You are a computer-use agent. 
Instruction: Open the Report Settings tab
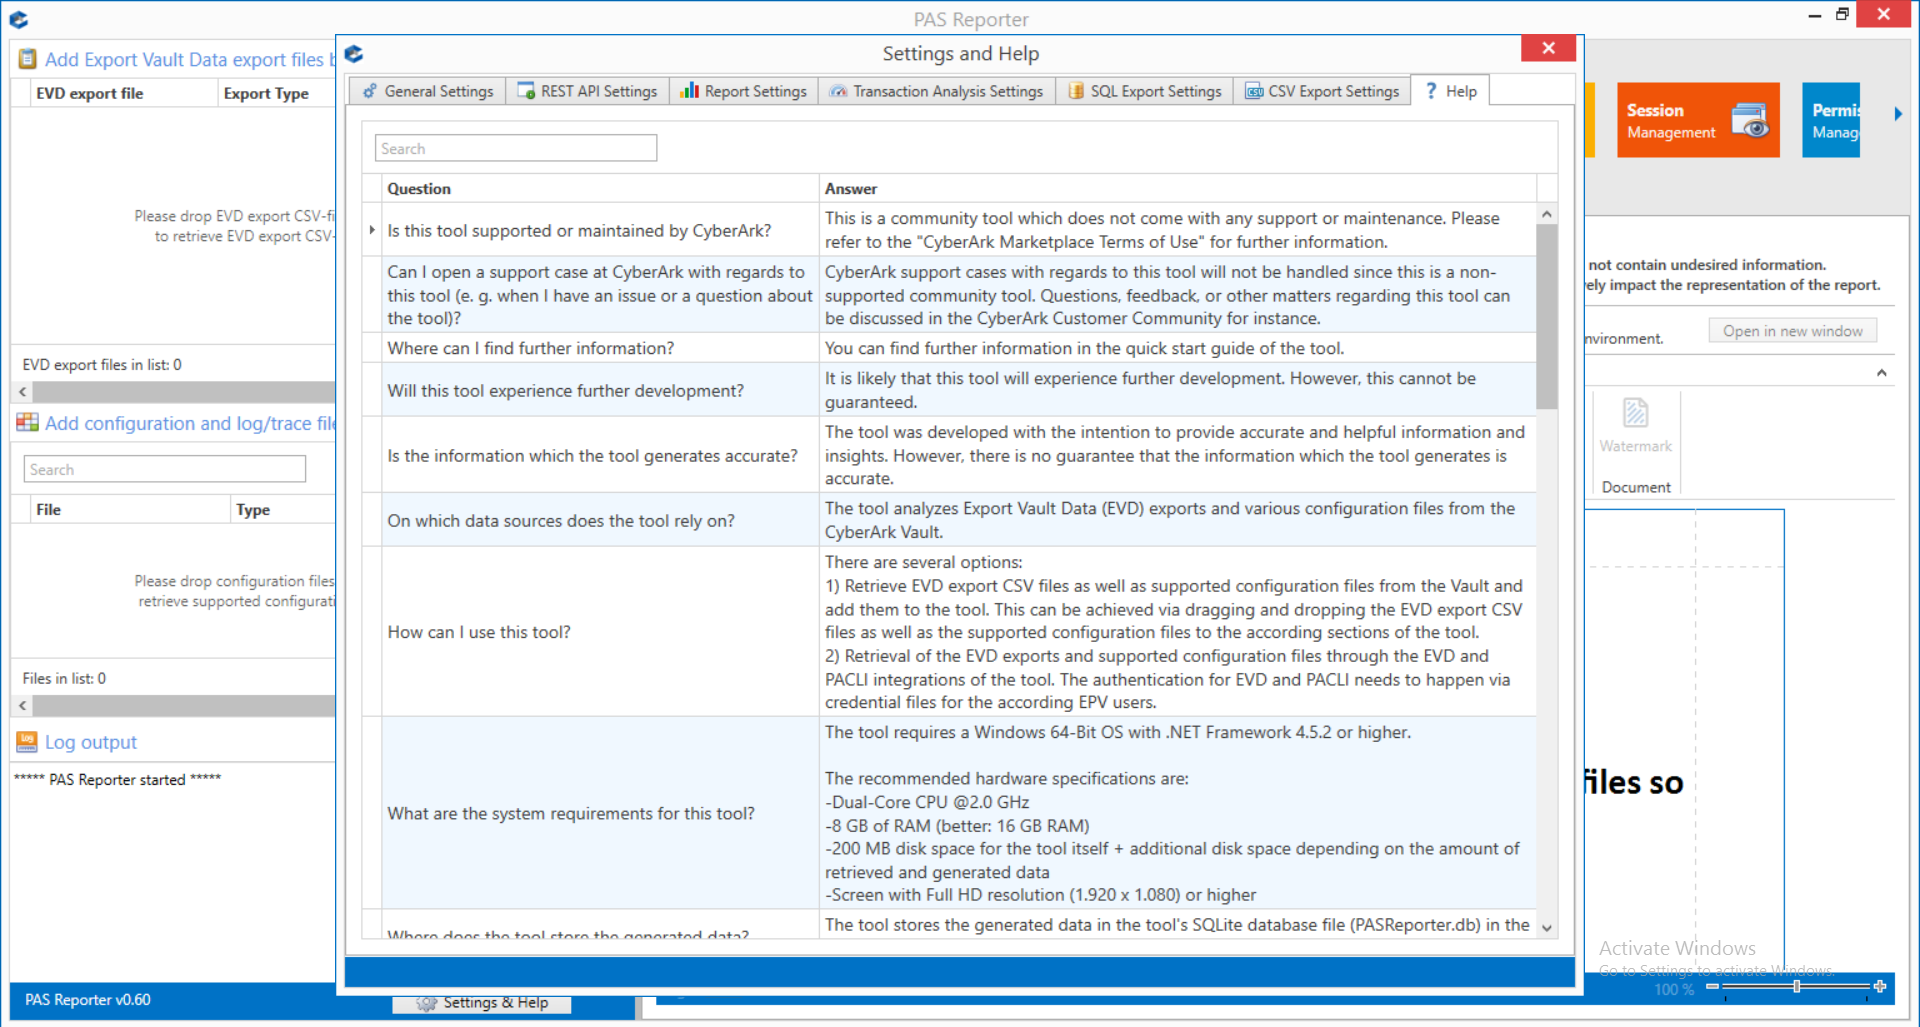coord(743,91)
